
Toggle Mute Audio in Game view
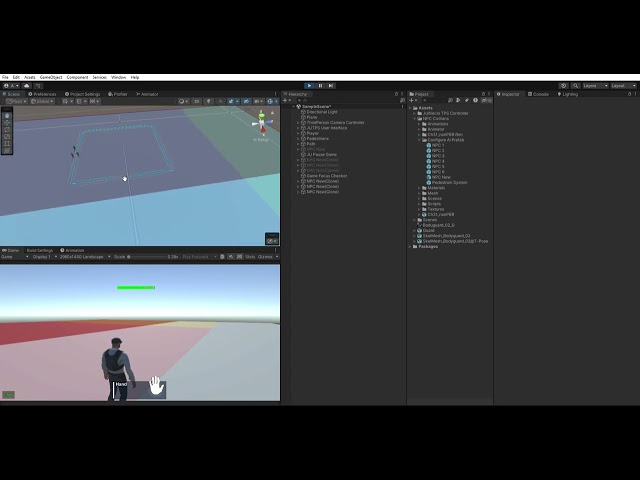coord(231,257)
